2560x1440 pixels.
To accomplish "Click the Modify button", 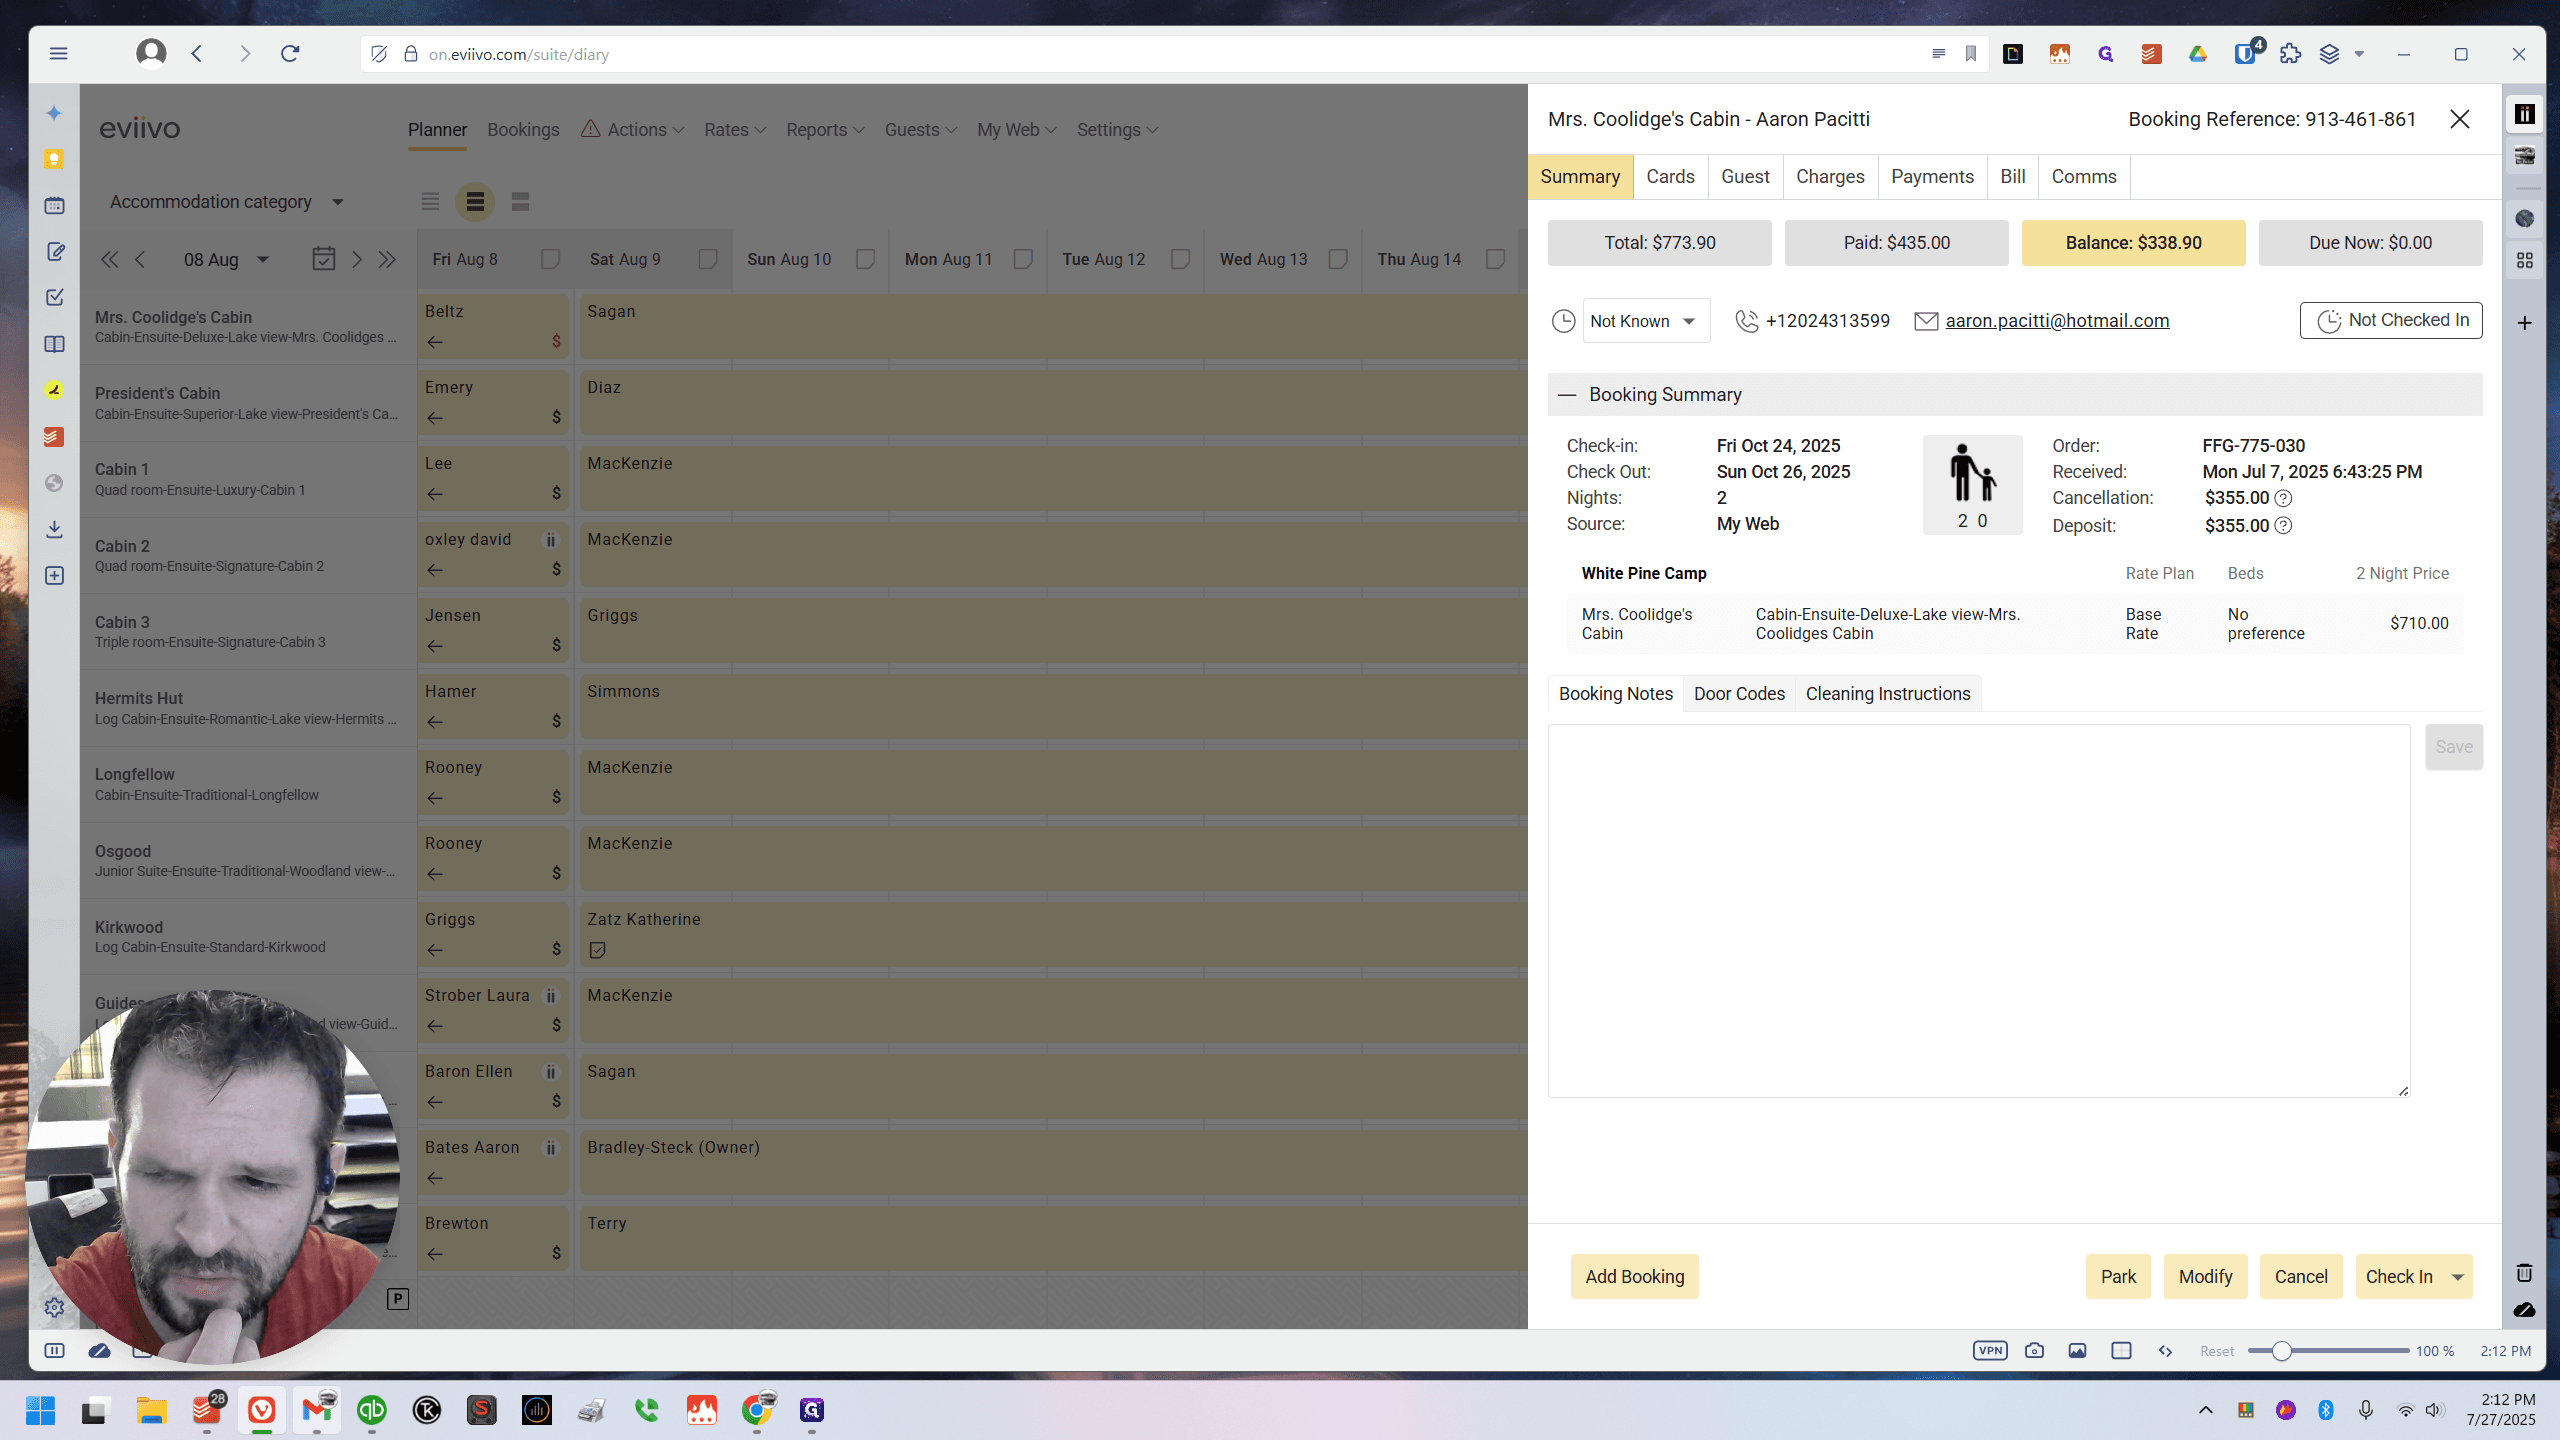I will click(2205, 1277).
